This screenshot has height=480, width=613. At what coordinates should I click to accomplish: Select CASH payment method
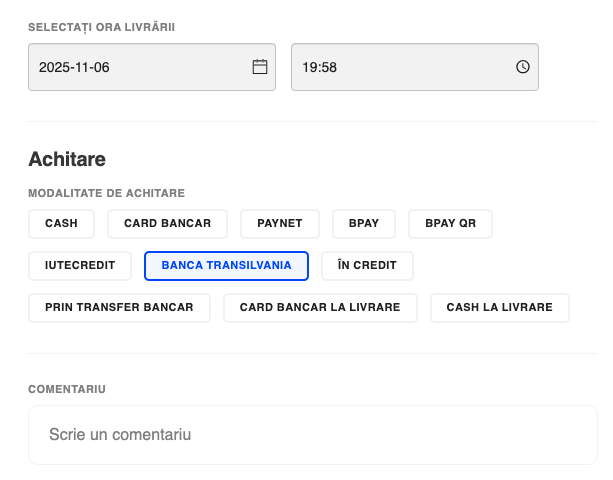pos(61,223)
